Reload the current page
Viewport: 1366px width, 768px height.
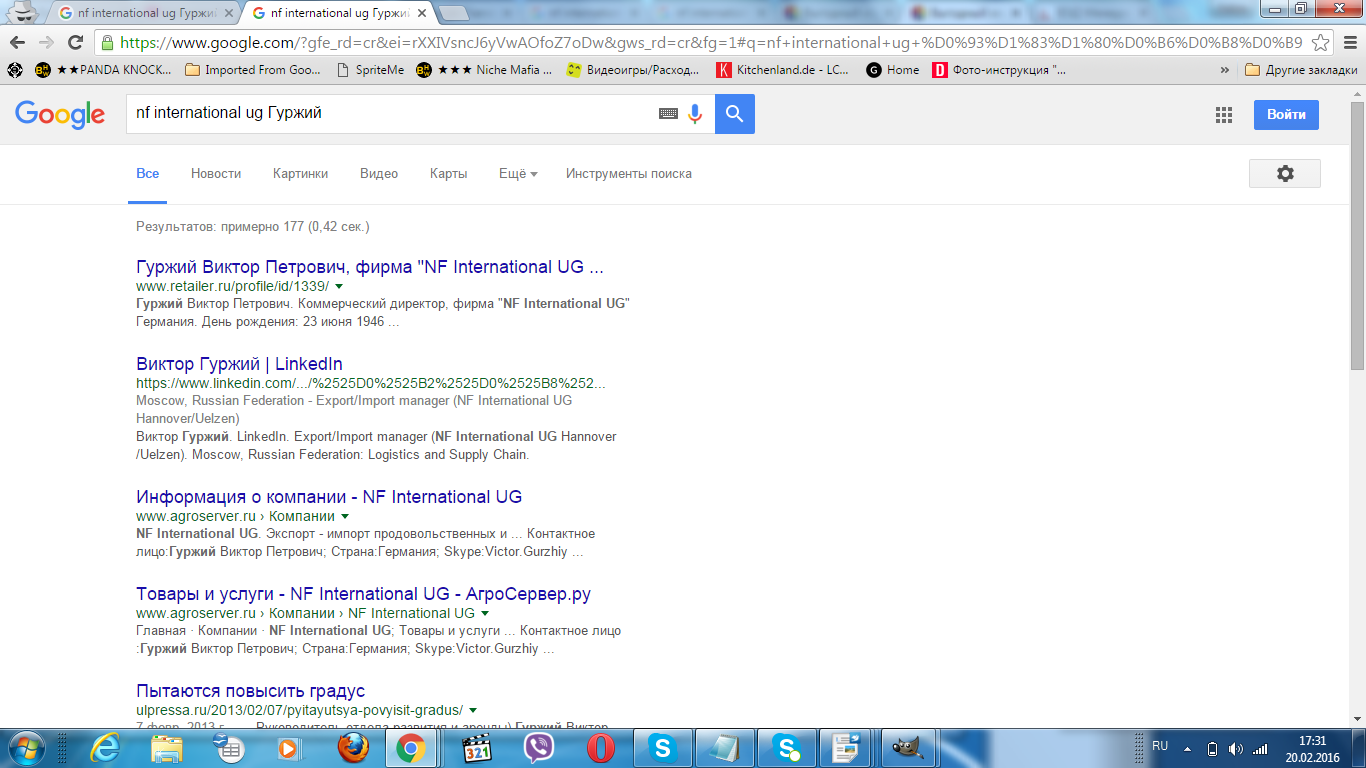[75, 42]
